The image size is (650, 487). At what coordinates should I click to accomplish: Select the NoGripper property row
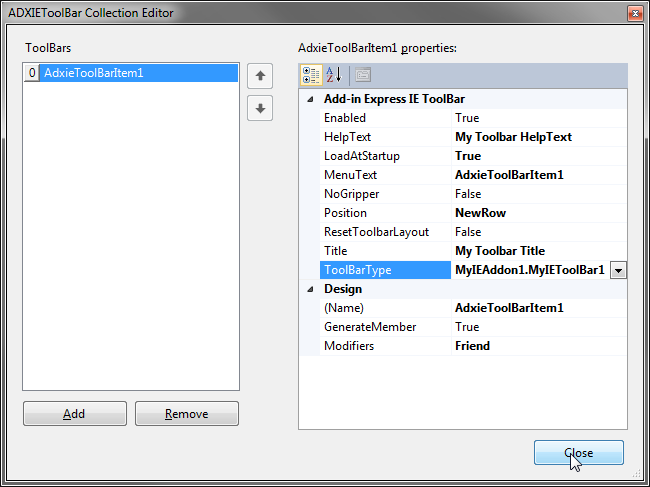[346, 194]
